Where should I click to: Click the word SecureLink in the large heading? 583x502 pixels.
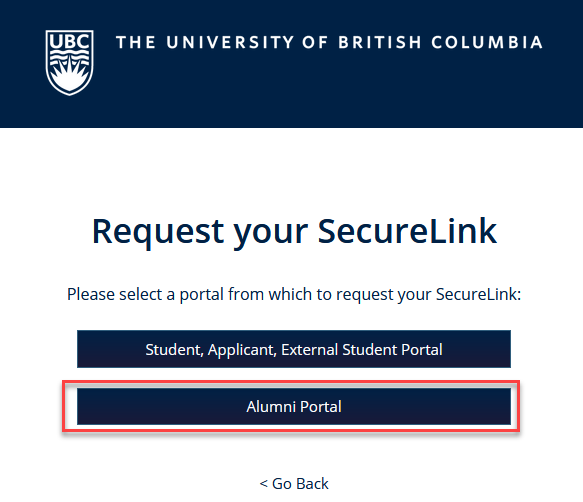[x=407, y=231]
